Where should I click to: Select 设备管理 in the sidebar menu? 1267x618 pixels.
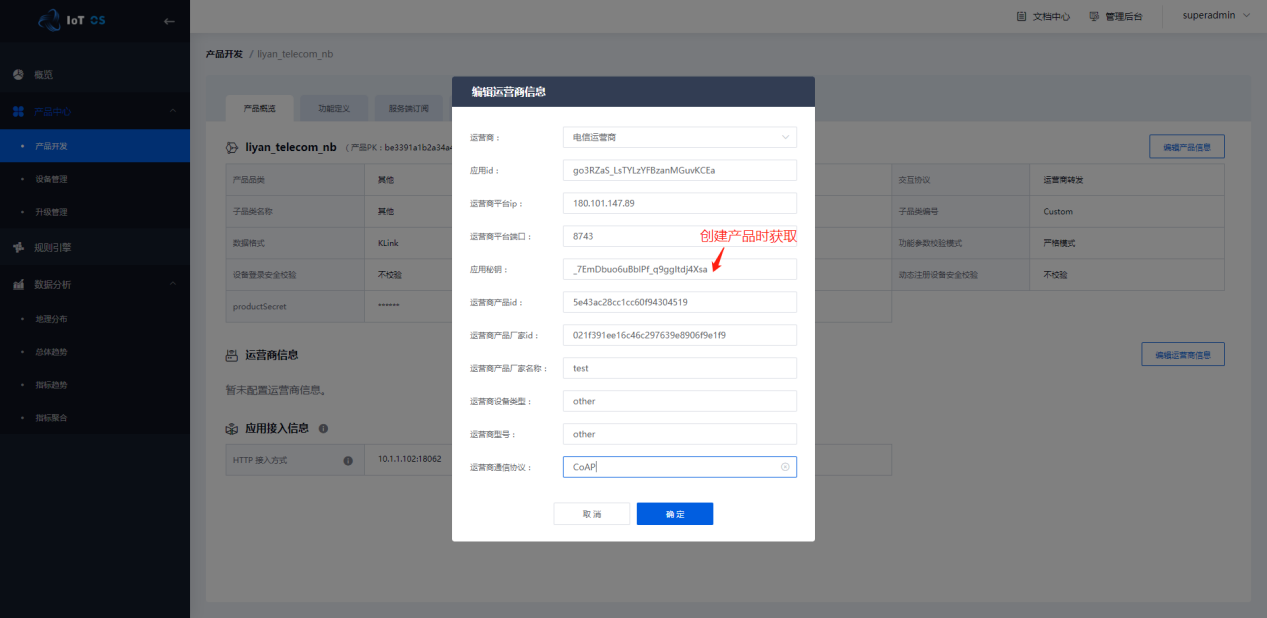(x=51, y=179)
